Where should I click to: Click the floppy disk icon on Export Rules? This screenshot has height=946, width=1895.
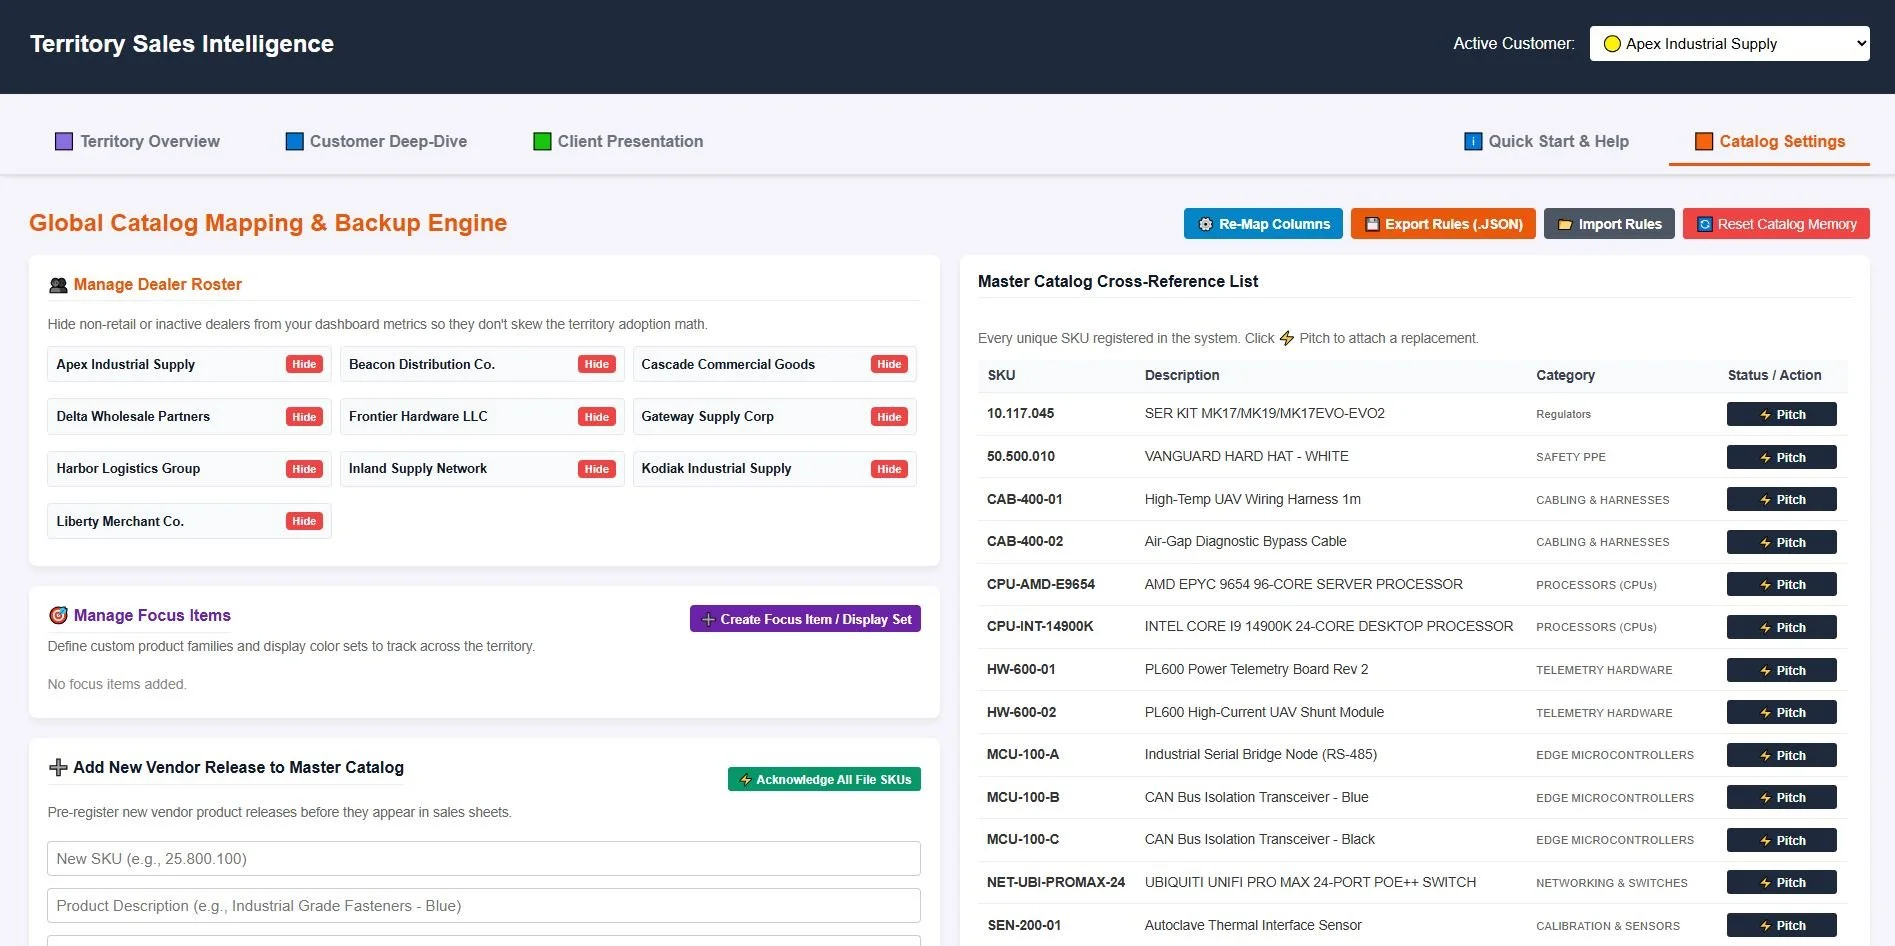1372,224
